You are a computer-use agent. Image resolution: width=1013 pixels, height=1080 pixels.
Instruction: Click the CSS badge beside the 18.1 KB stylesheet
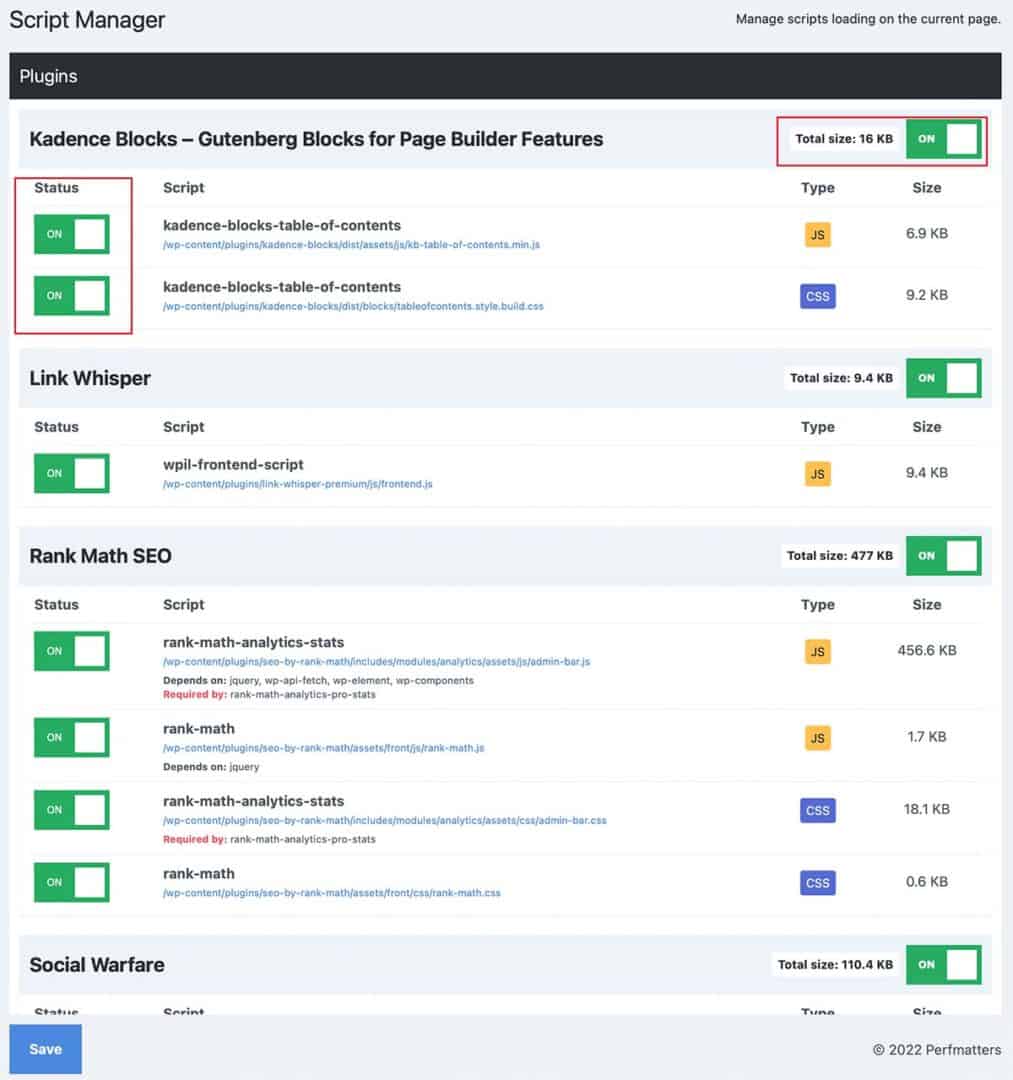tap(817, 811)
